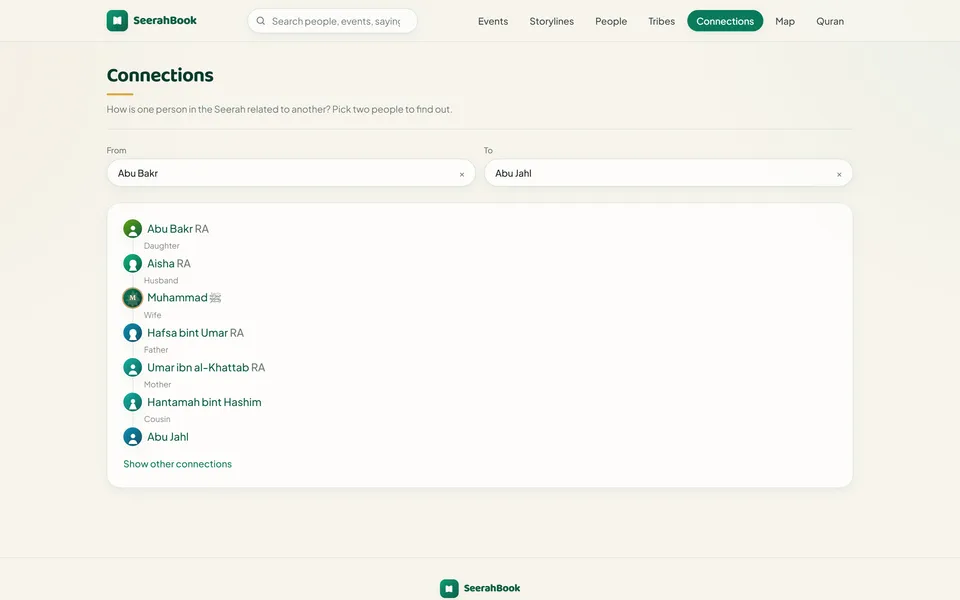960x600 pixels.
Task: Open the Muhammad name link
Action: pos(184,298)
